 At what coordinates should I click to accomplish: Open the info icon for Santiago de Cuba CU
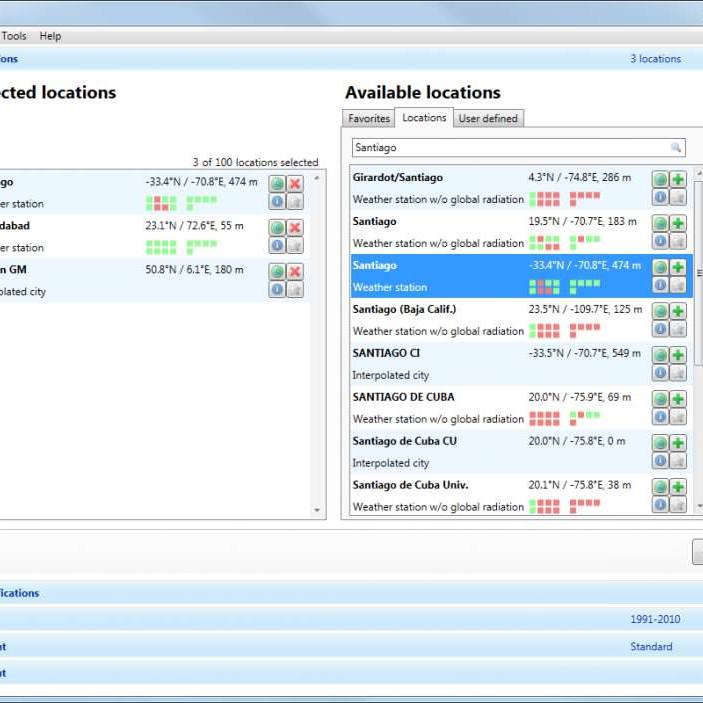660,461
